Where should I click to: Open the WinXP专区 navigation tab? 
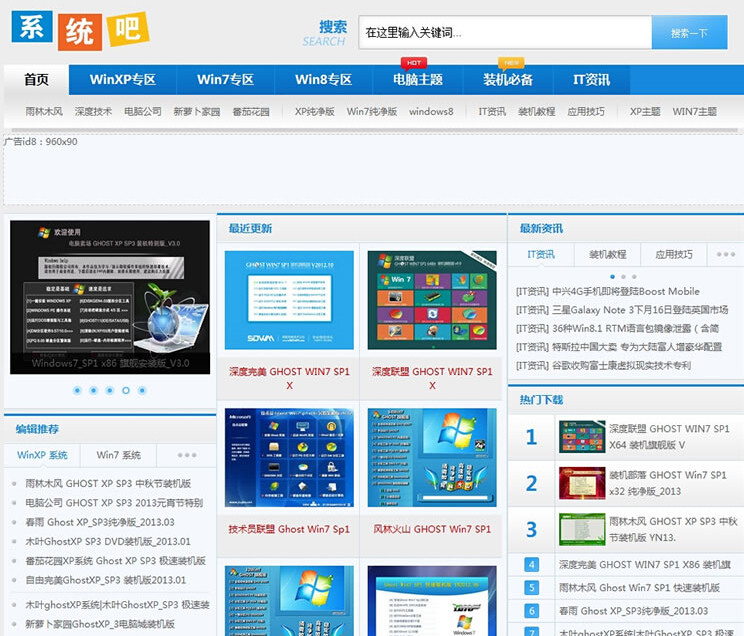123,80
